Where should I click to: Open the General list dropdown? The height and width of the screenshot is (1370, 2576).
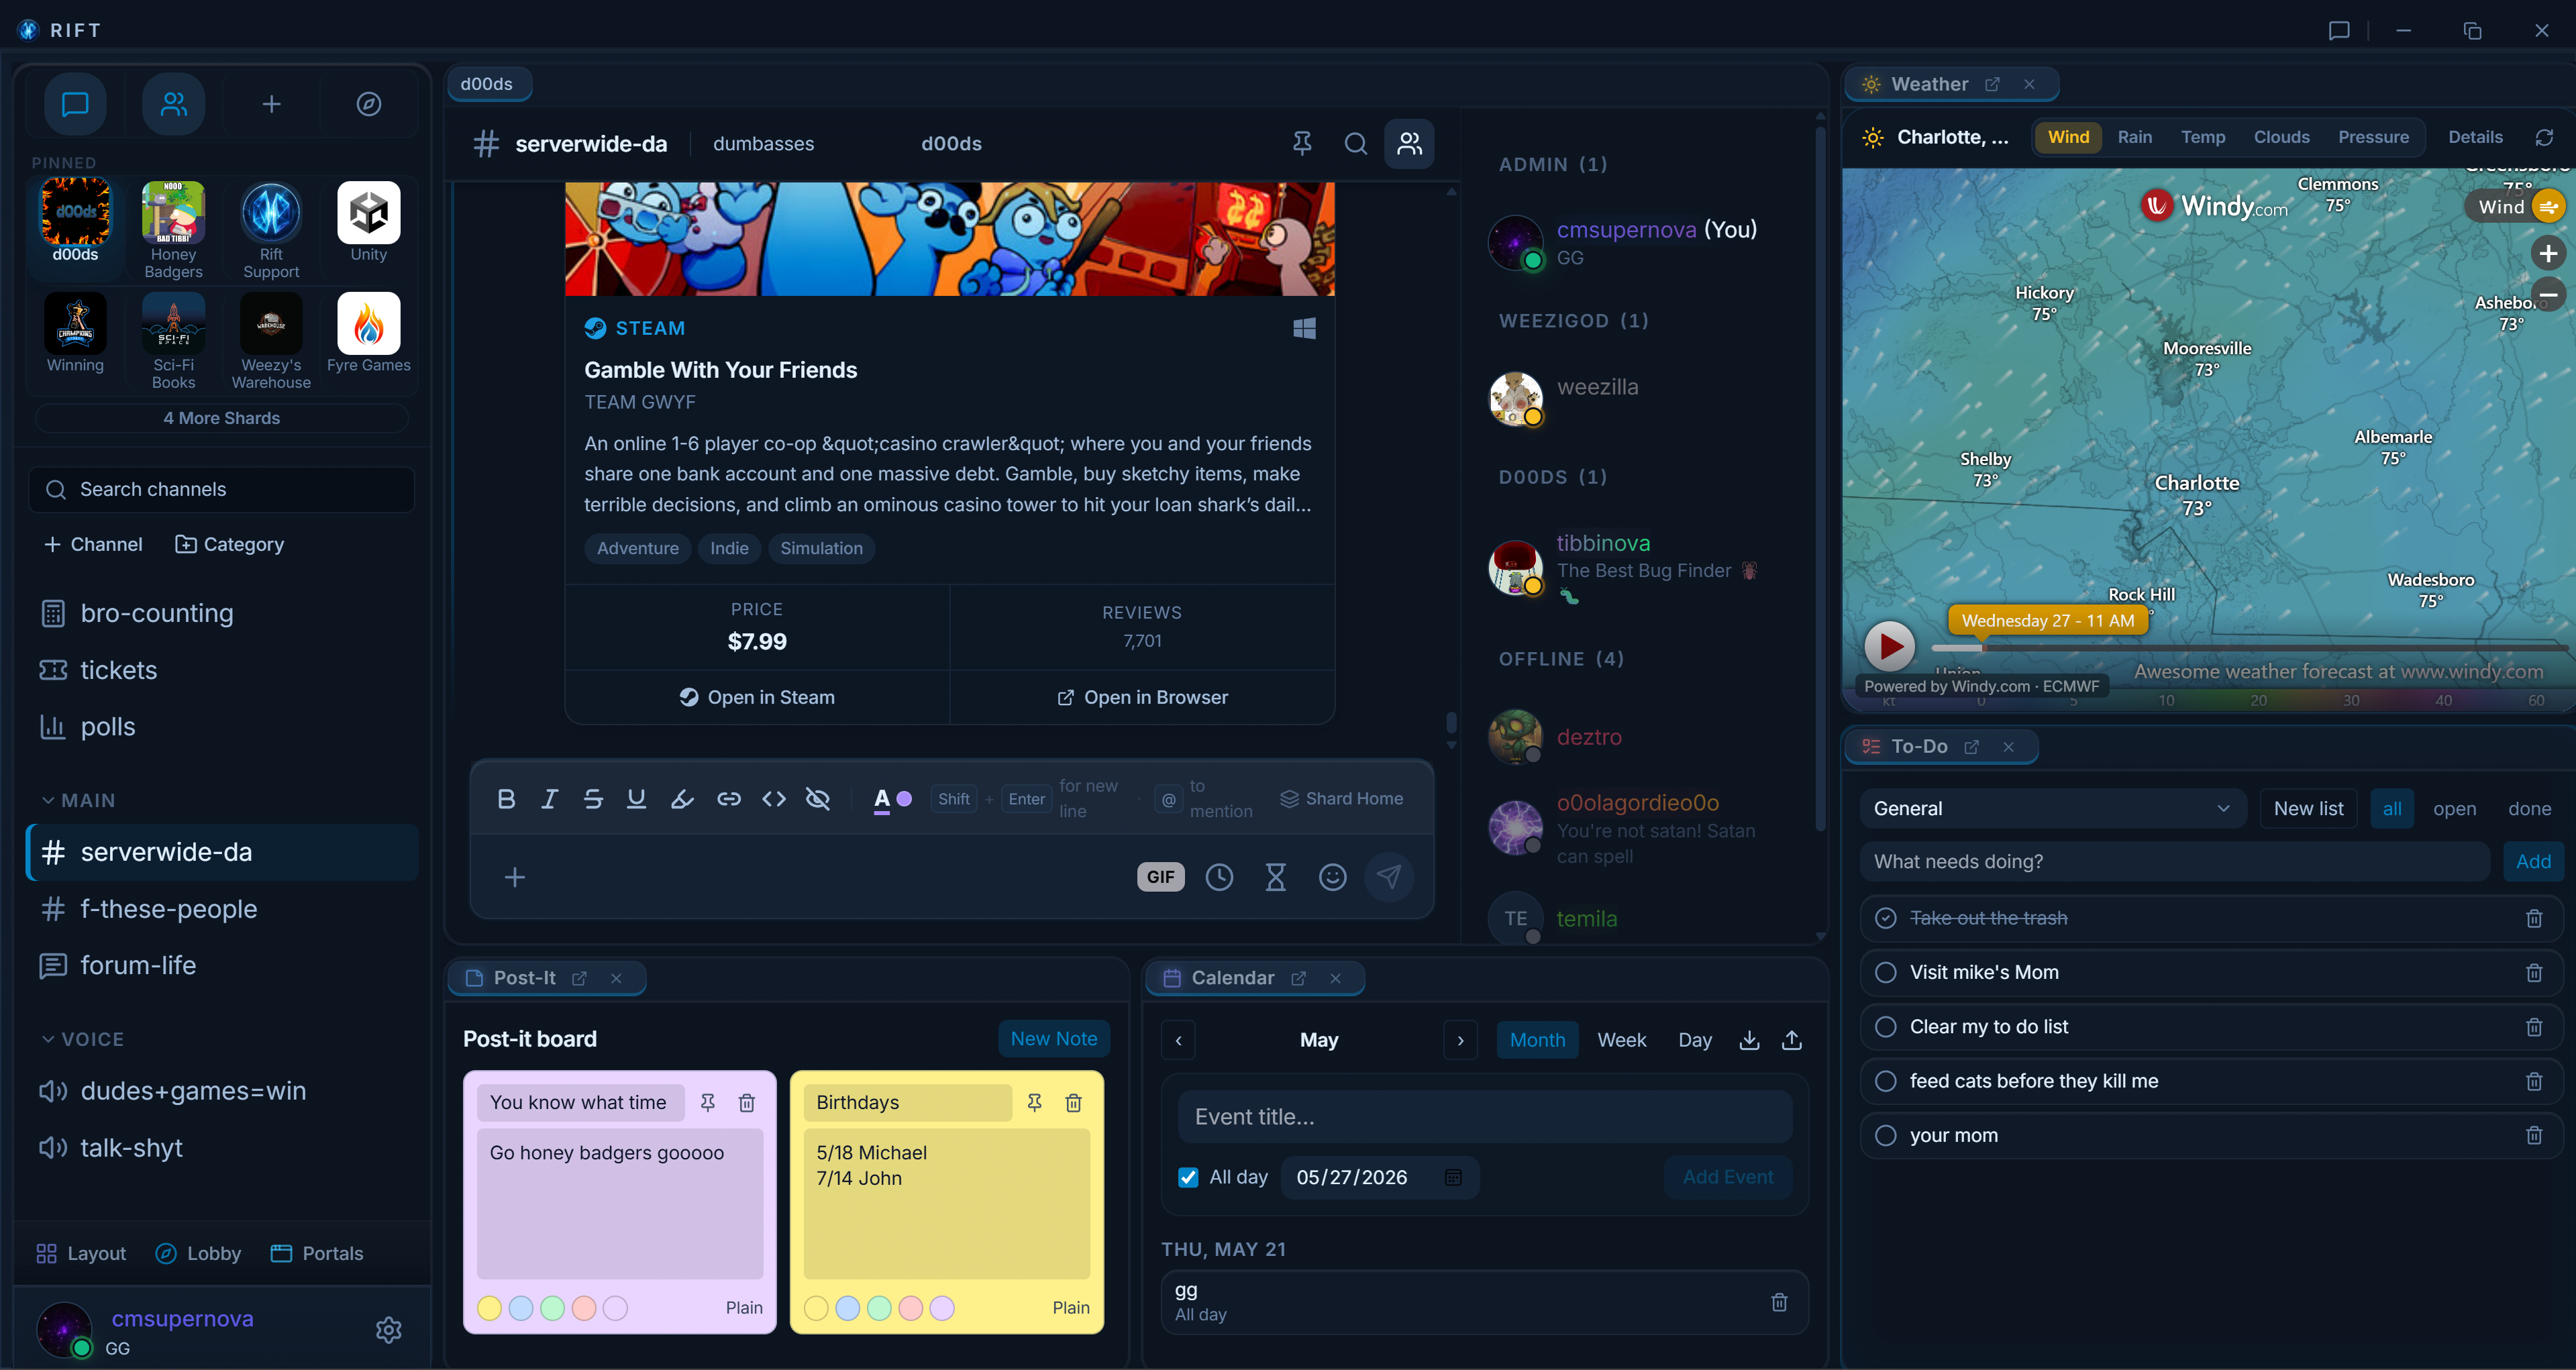pos(2052,808)
